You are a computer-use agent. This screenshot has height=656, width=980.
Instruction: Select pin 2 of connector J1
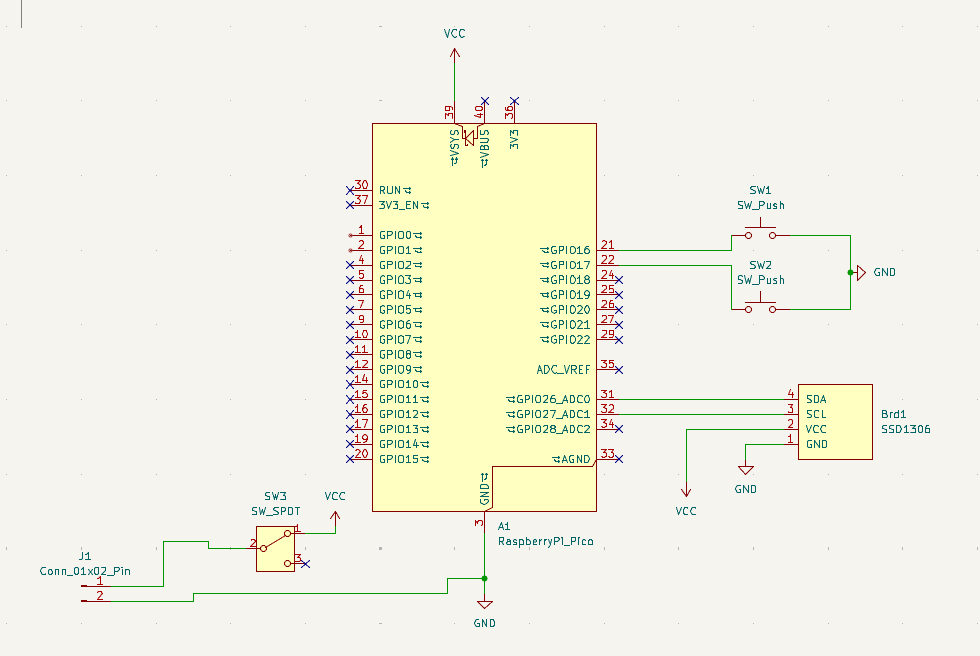(x=96, y=600)
